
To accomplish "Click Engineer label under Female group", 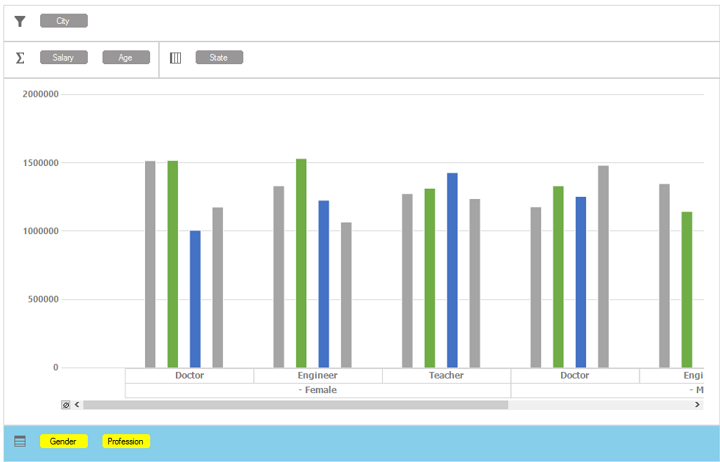I will coord(318,376).
